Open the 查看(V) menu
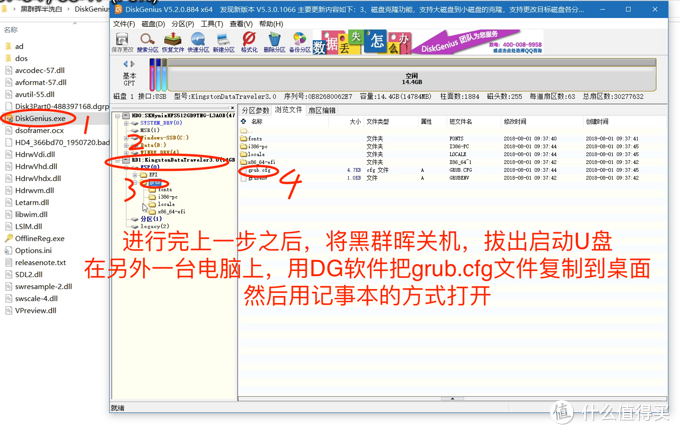 (241, 24)
